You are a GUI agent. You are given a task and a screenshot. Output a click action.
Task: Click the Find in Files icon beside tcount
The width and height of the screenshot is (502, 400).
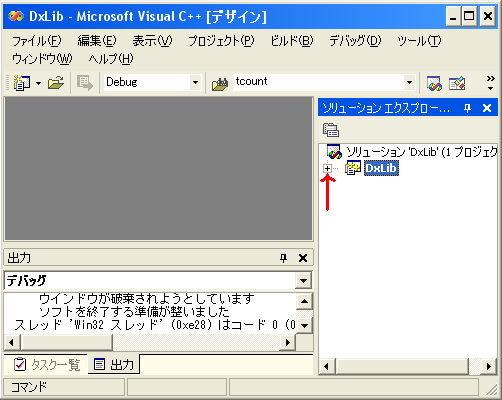tap(220, 83)
